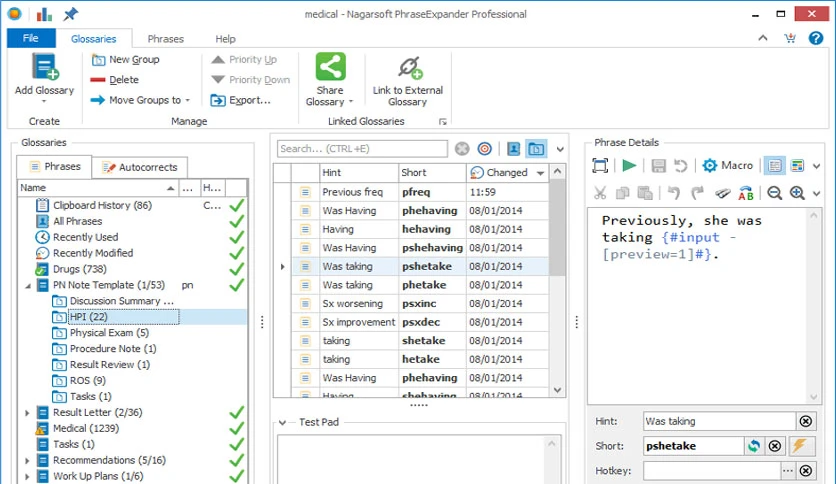Click the refresh icon beside Short field
This screenshot has width=836, height=484.
(753, 446)
